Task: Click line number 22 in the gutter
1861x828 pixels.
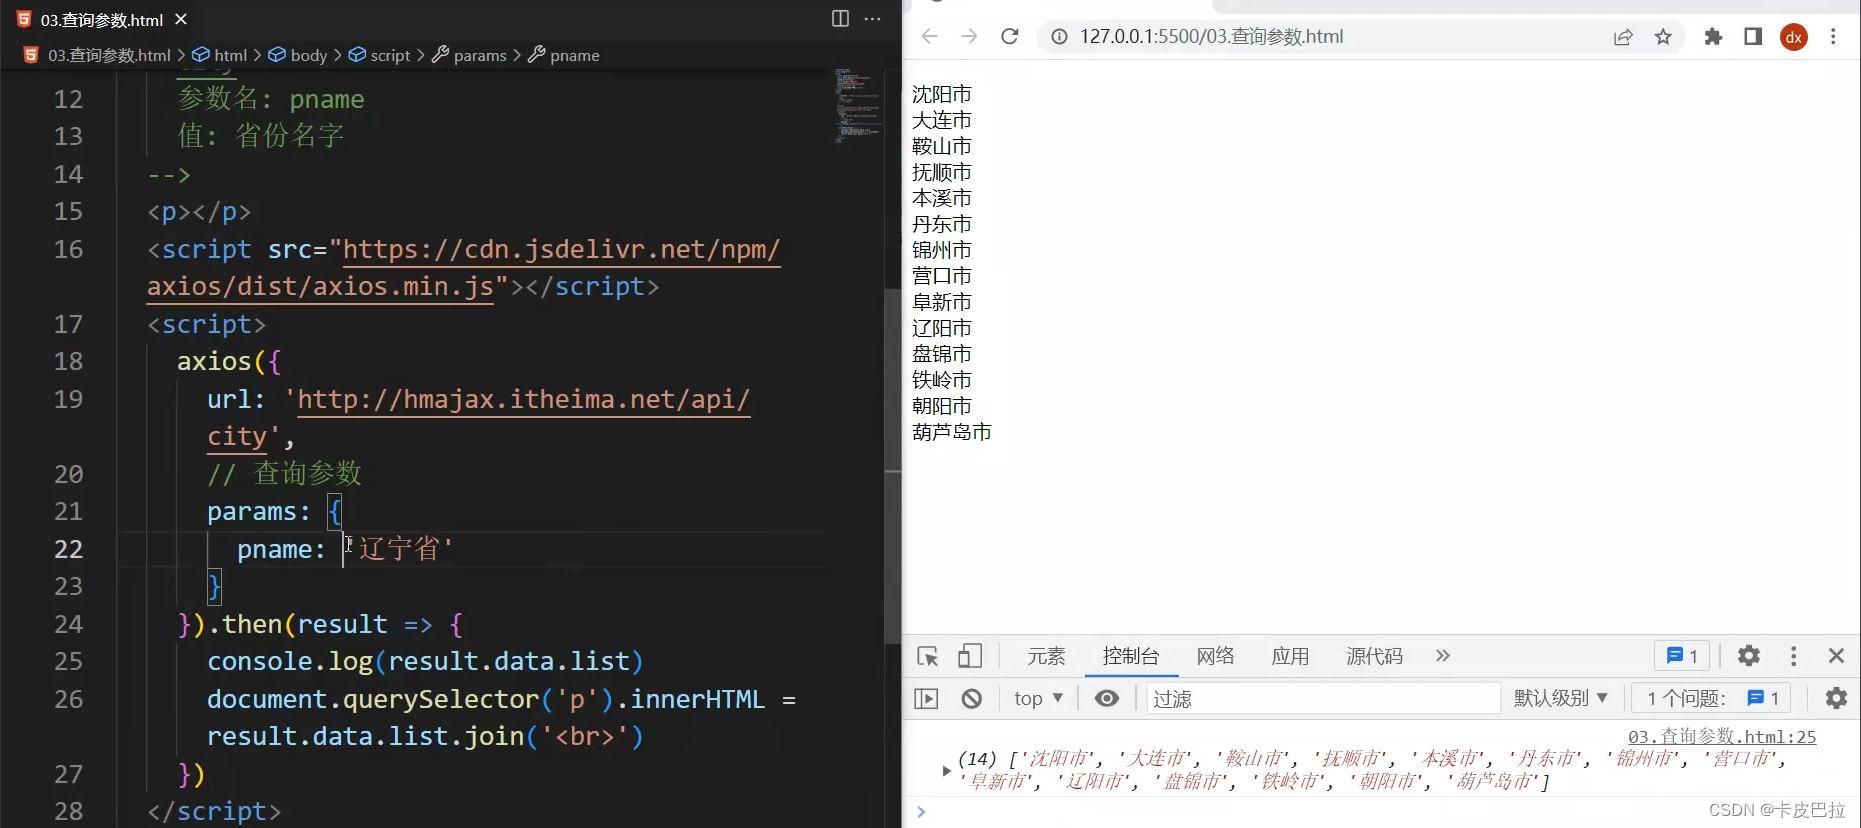Action: tap(68, 549)
